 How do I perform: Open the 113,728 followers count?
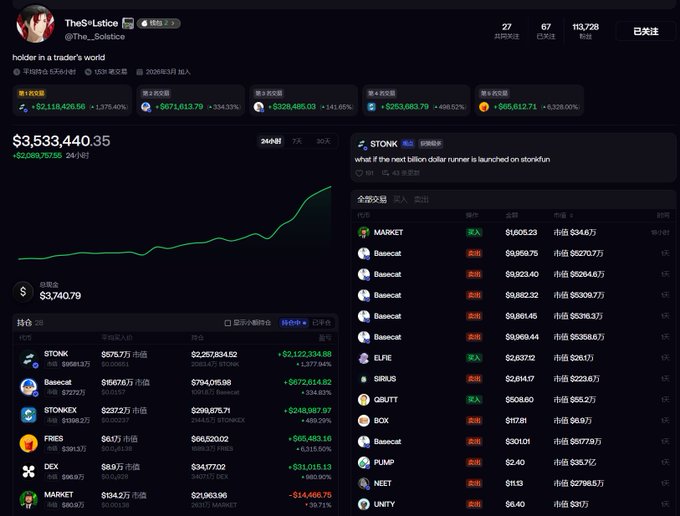point(585,31)
